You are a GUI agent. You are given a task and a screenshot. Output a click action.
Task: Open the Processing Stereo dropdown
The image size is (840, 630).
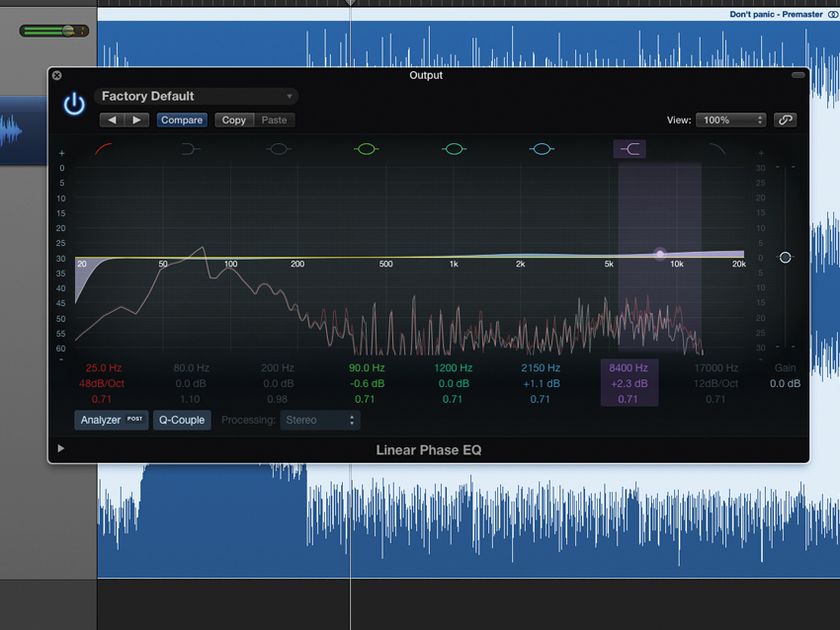click(320, 420)
